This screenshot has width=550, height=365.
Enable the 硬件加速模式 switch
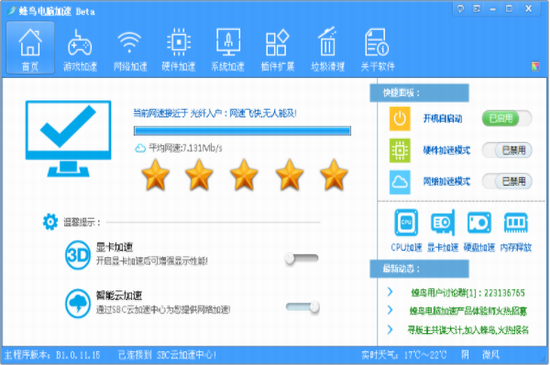(x=507, y=150)
